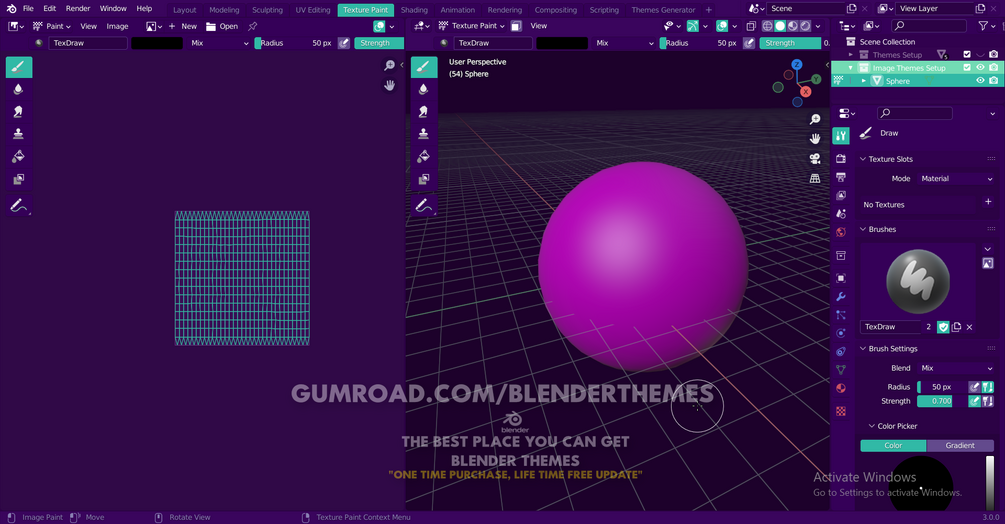
Task: Toggle strength pressure sensitivity in Brush Settings
Action: point(974,401)
